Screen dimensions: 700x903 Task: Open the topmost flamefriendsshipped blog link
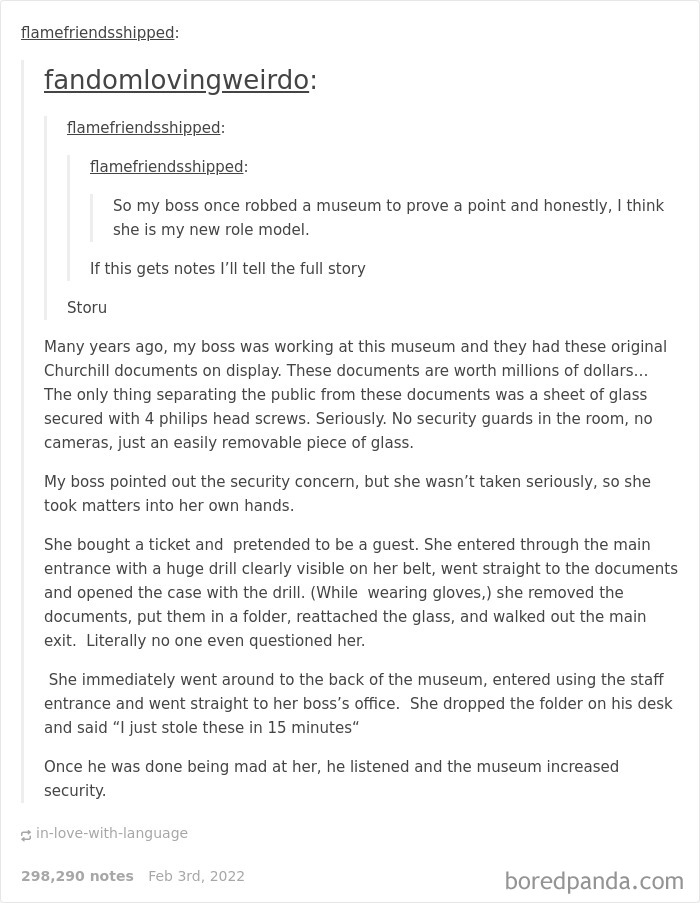point(97,33)
